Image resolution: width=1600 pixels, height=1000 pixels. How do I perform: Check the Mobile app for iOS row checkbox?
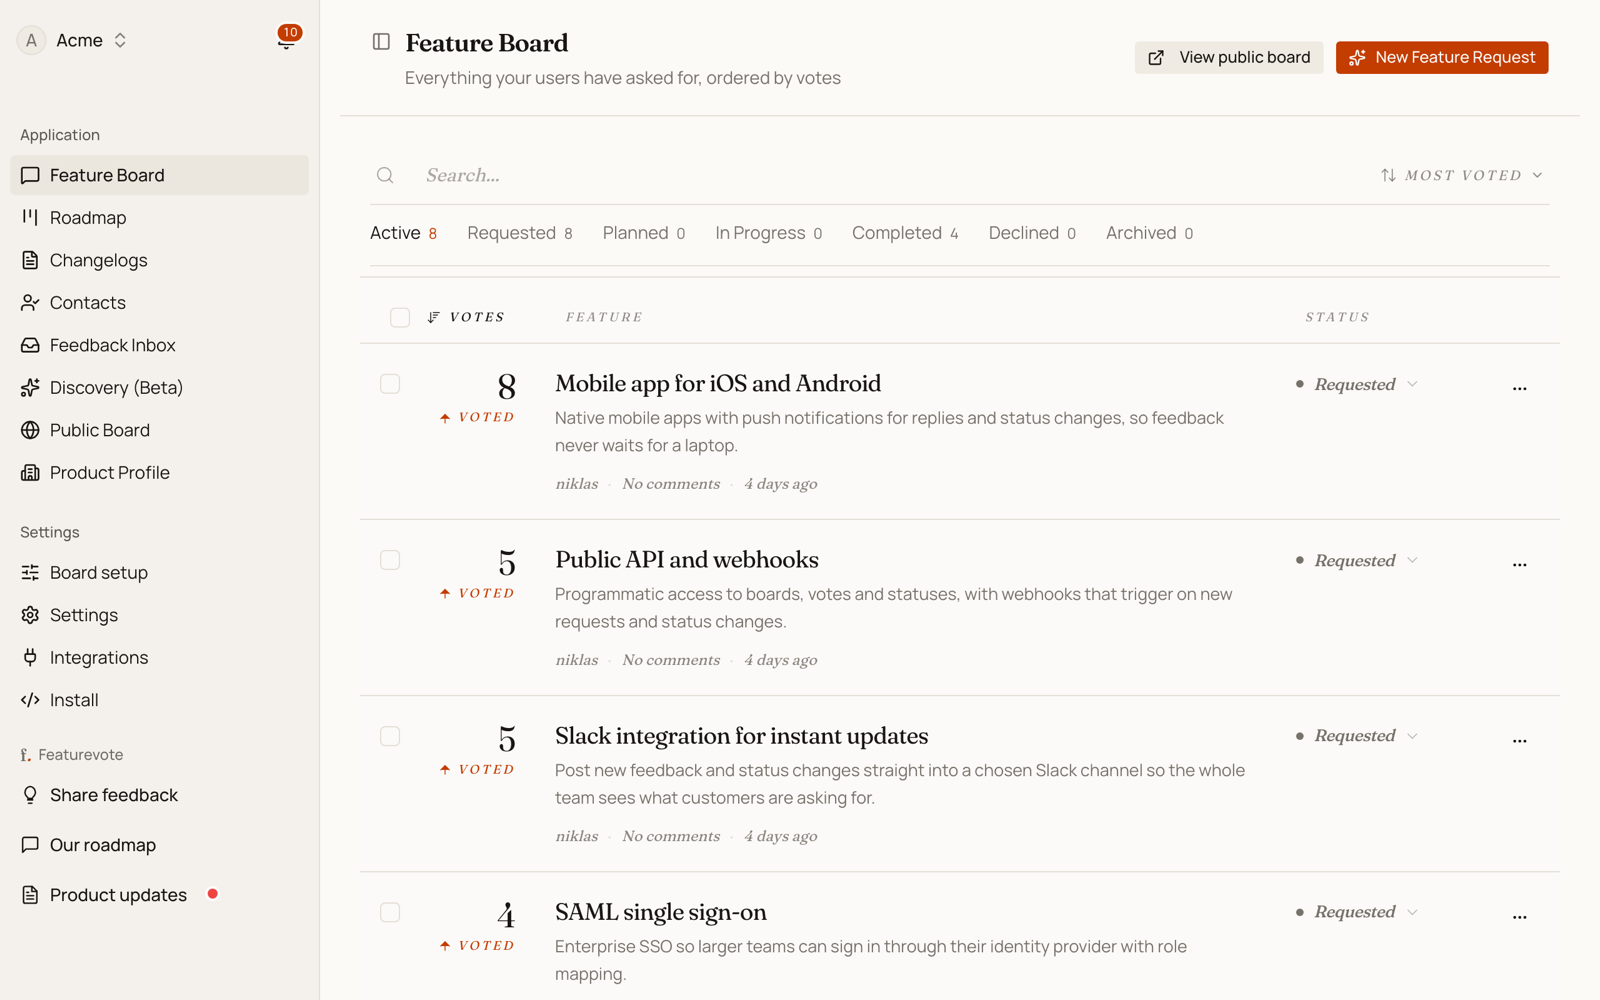[x=390, y=384]
